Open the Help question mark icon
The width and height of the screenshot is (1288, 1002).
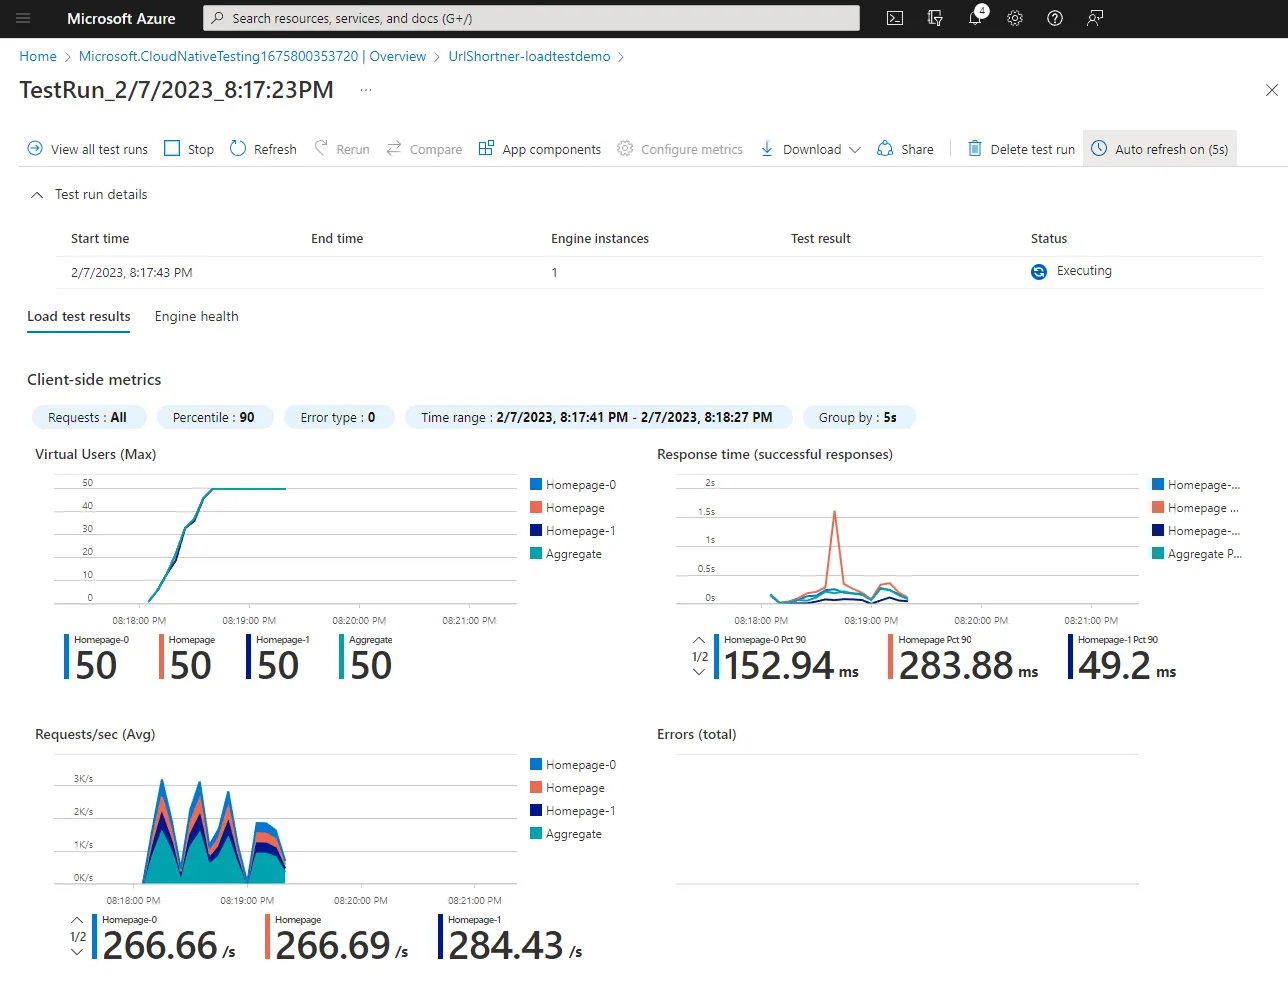pos(1055,18)
